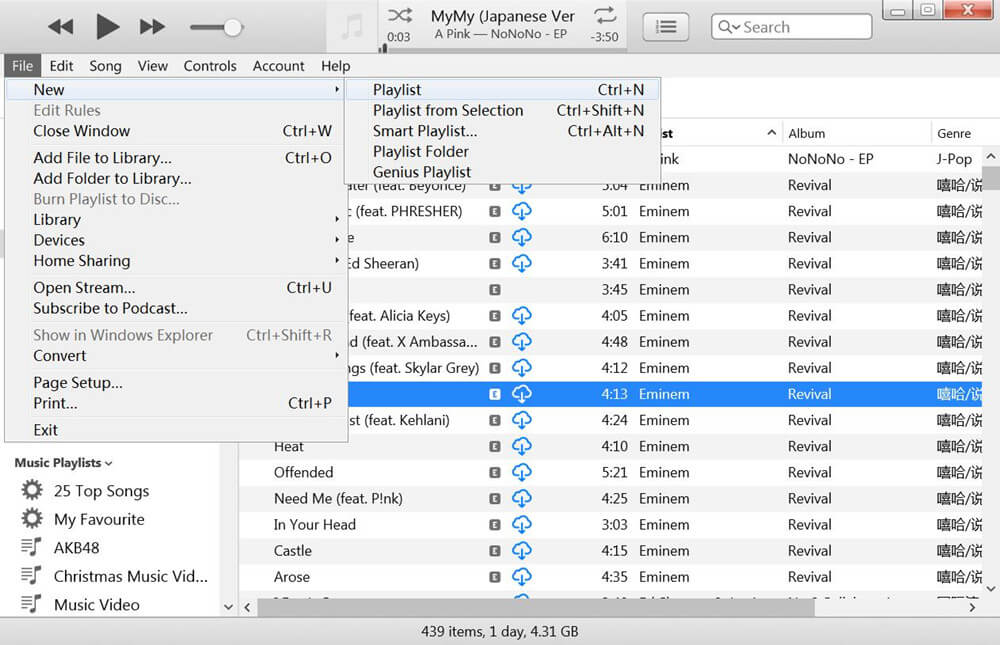Click the rewind previous track button
Image resolution: width=1000 pixels, height=645 pixels.
pyautogui.click(x=61, y=27)
